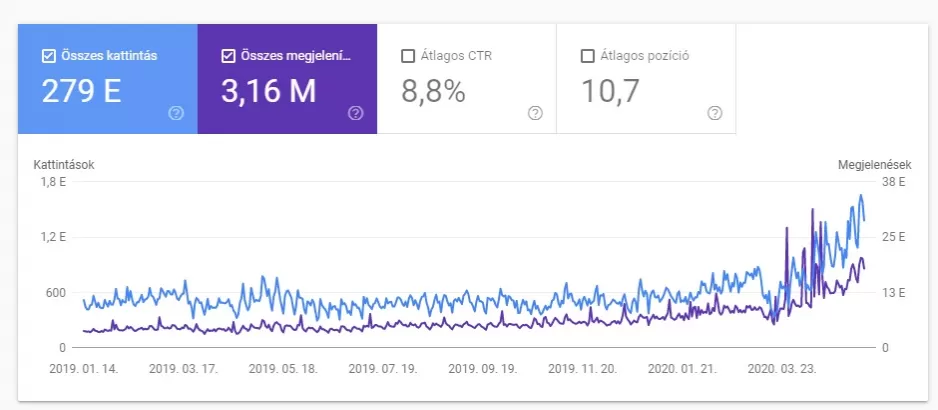The width and height of the screenshot is (938, 410).
Task: Enable the Átlagos pozíció checkbox
Action: pyautogui.click(x=587, y=56)
